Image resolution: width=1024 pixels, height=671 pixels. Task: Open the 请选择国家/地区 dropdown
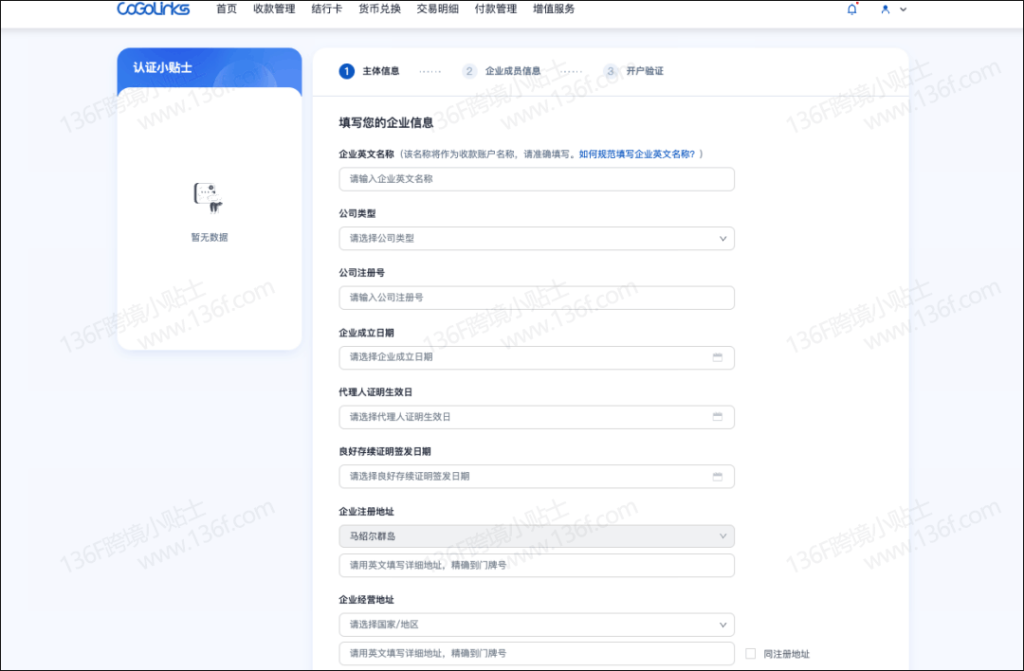pyautogui.click(x=536, y=625)
